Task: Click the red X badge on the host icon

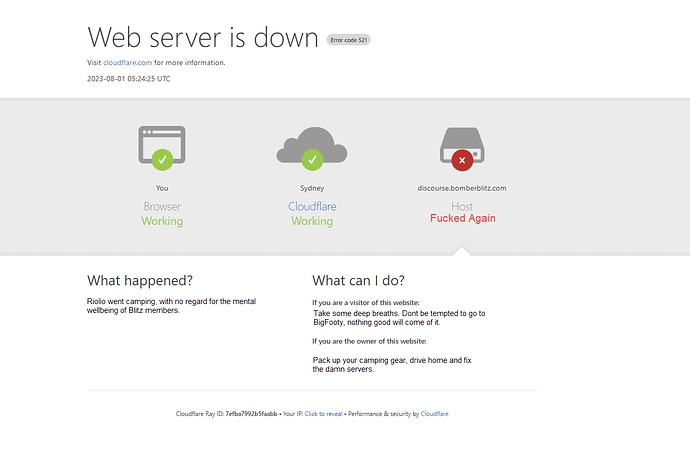Action: tap(462, 159)
